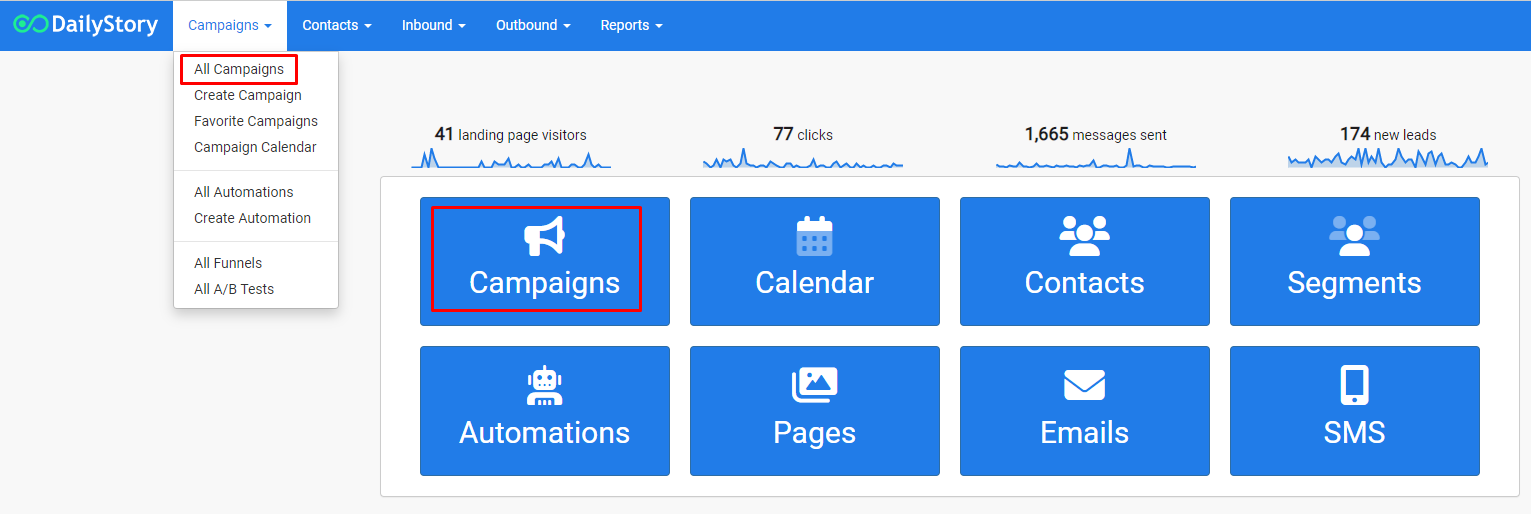Click the images icon on Pages tile
This screenshot has width=1531, height=514.
(814, 385)
